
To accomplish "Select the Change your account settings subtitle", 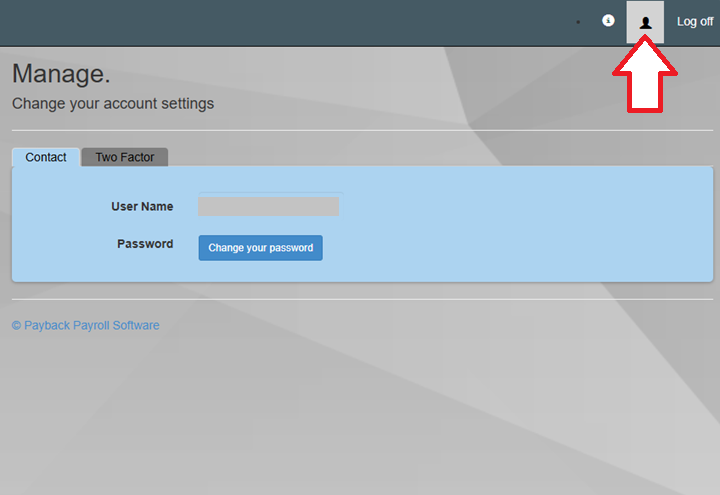I will 113,103.
